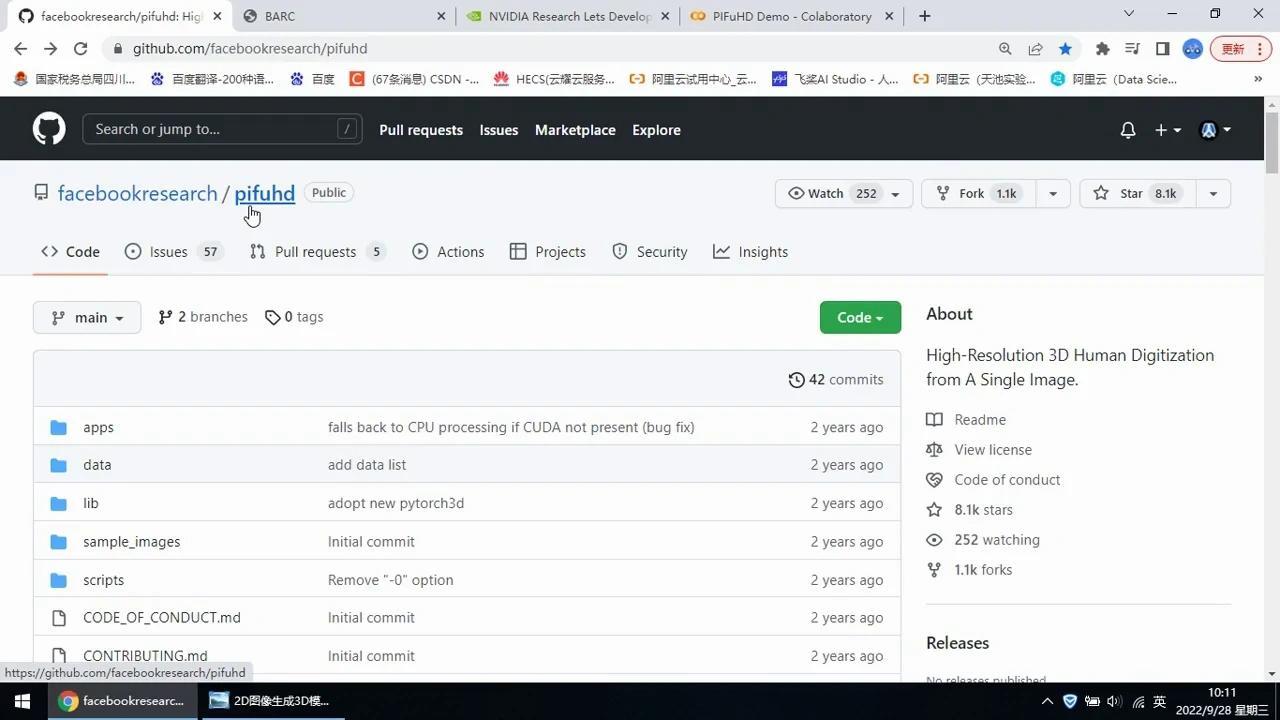Open the pifuhd repository name link
Screen dimensions: 1280x720
click(265, 194)
